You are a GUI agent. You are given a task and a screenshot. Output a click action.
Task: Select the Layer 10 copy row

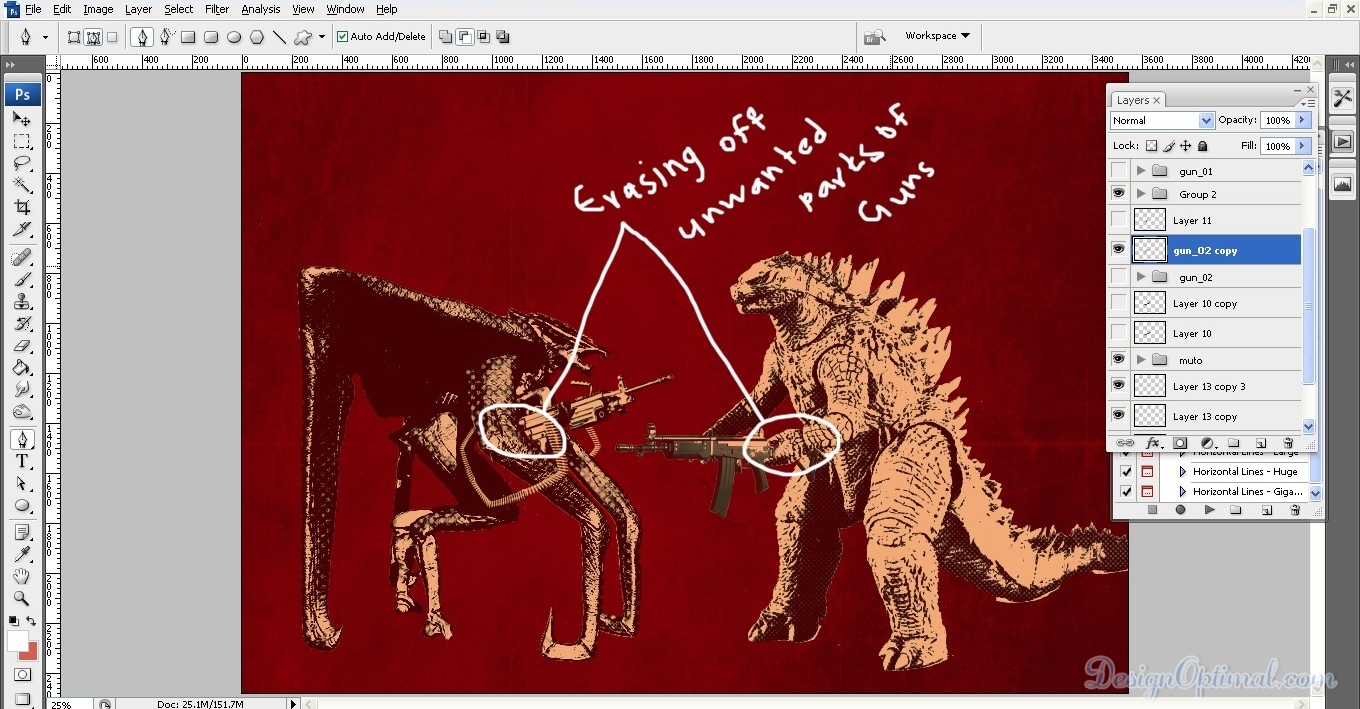click(1215, 304)
